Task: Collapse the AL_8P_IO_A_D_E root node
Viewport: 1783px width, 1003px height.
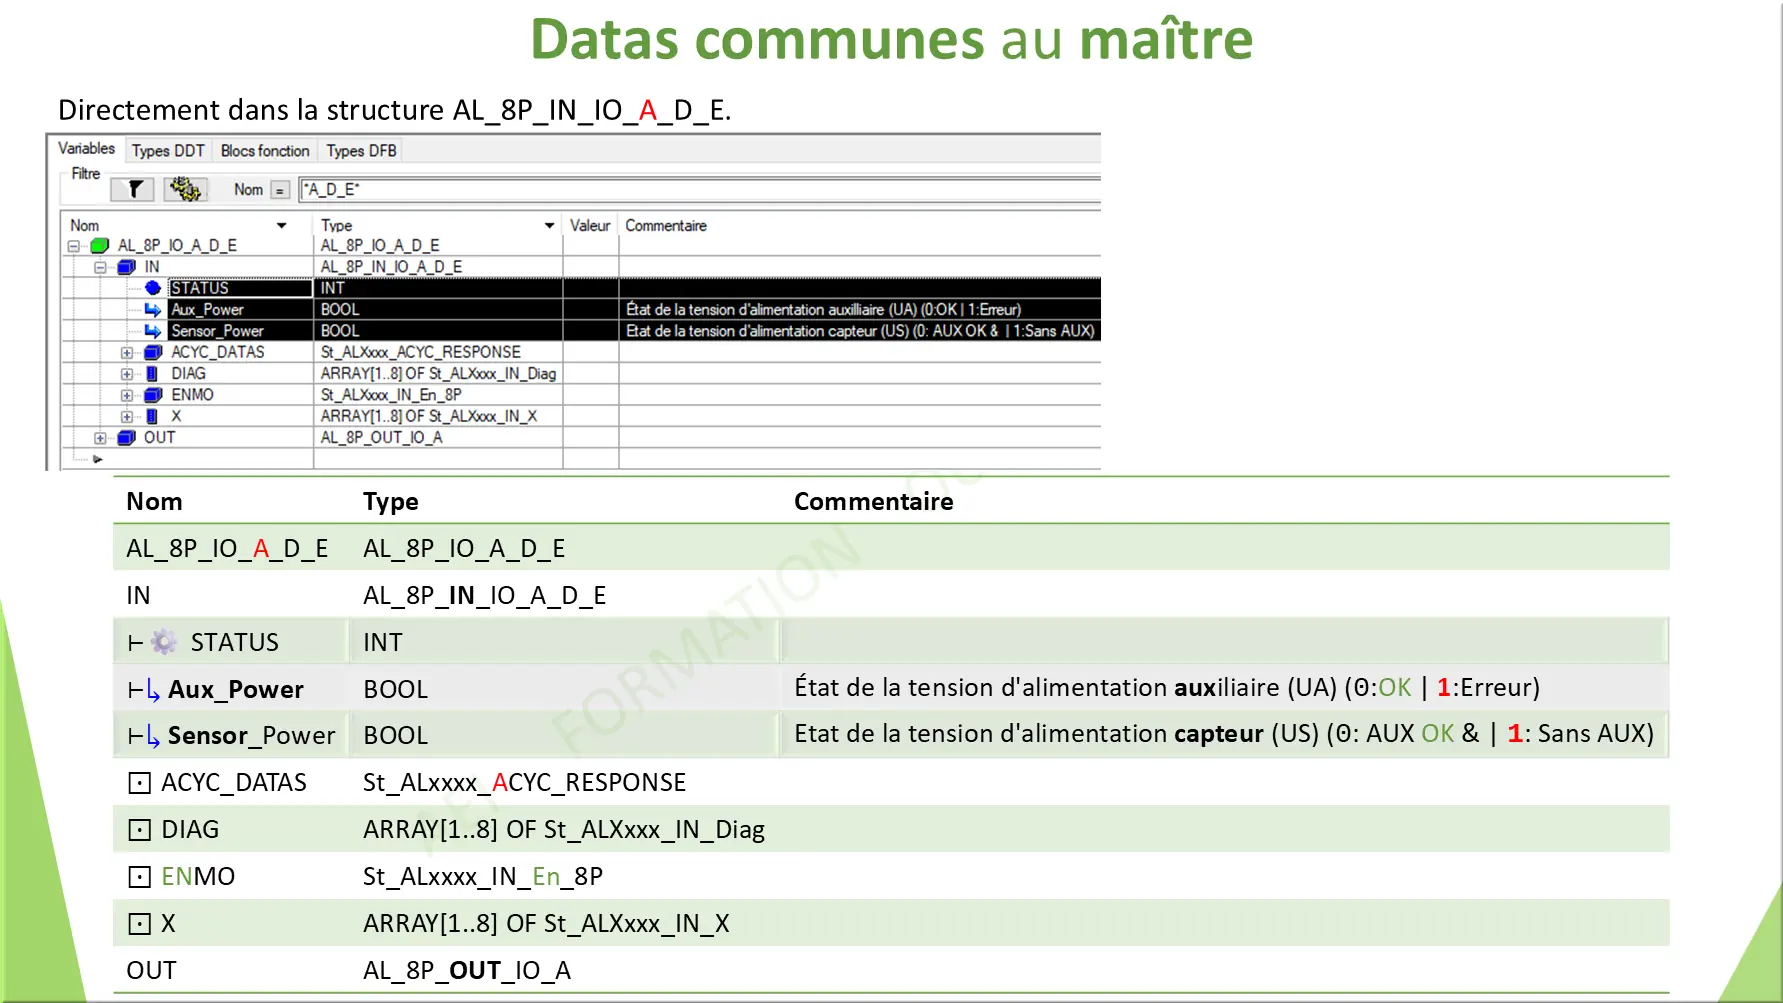Action: point(73,246)
